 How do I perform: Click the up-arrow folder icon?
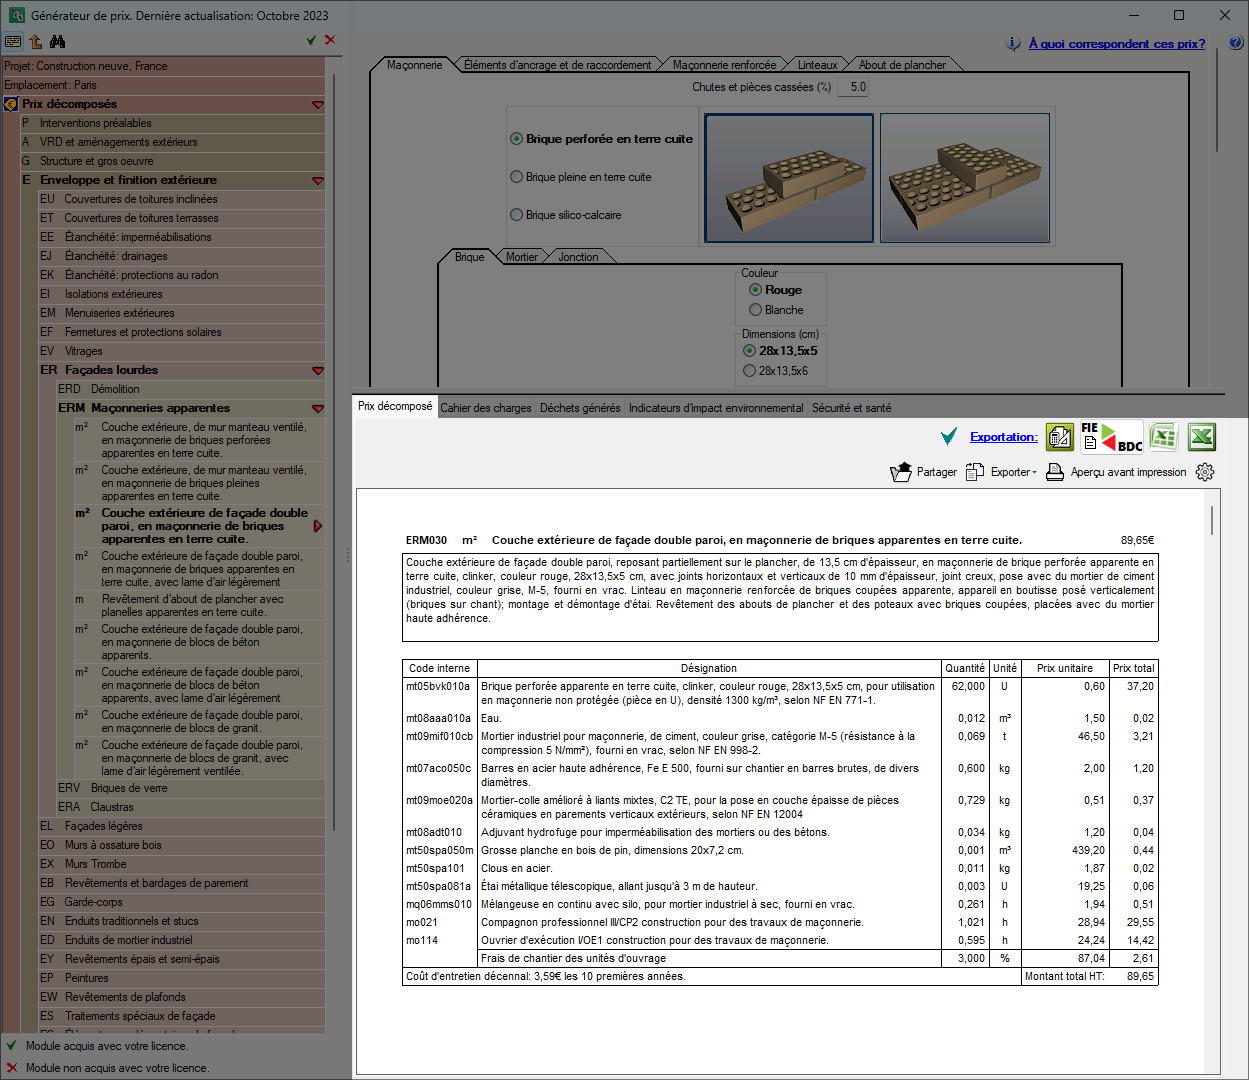tap(35, 41)
